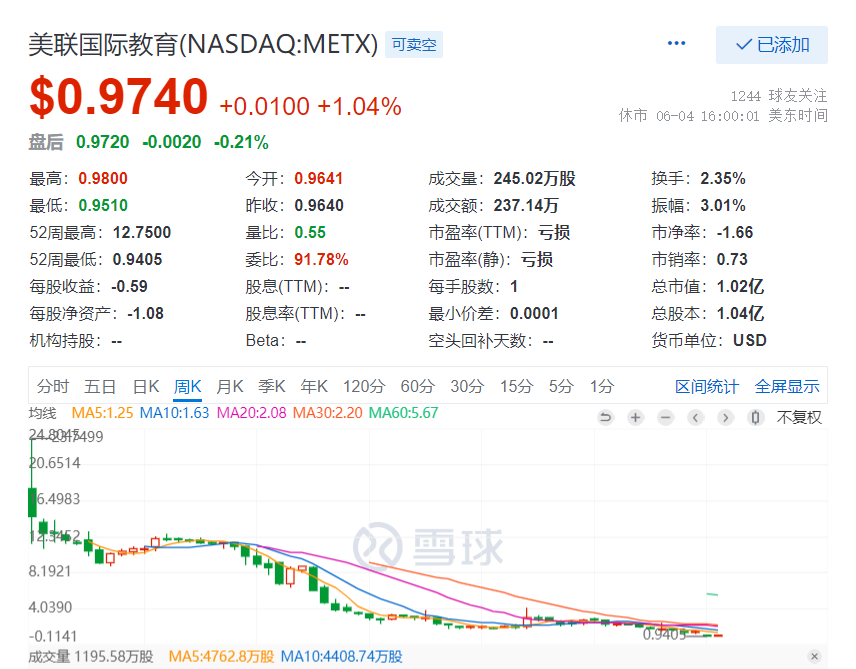Click the 可卖空 tag

pyautogui.click(x=414, y=45)
